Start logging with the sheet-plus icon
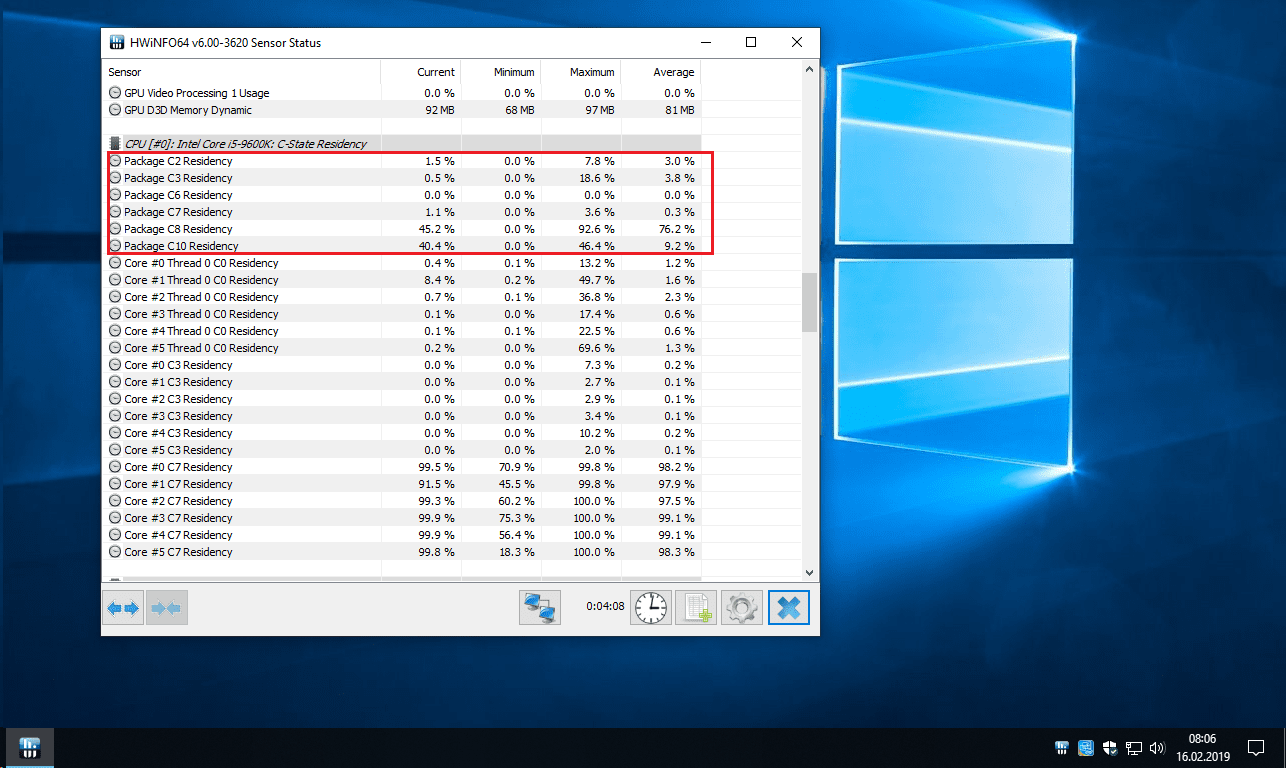The height and width of the screenshot is (768, 1286). tap(696, 608)
